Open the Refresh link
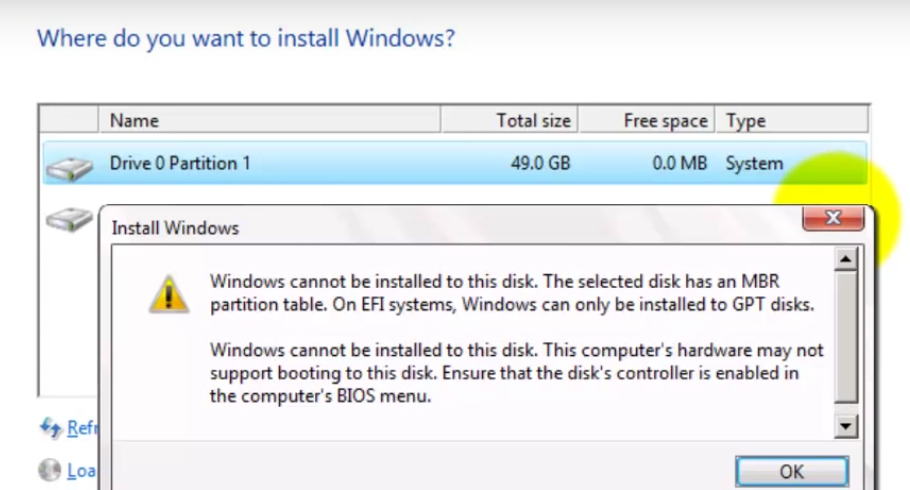Image resolution: width=910 pixels, height=490 pixels. coord(82,428)
